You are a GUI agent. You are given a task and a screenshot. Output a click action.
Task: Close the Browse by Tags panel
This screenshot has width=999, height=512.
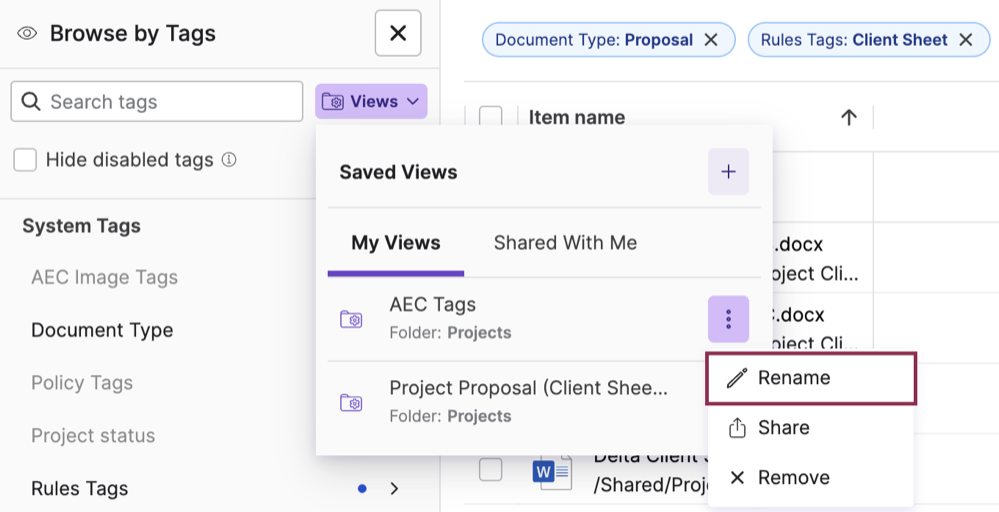click(x=397, y=34)
